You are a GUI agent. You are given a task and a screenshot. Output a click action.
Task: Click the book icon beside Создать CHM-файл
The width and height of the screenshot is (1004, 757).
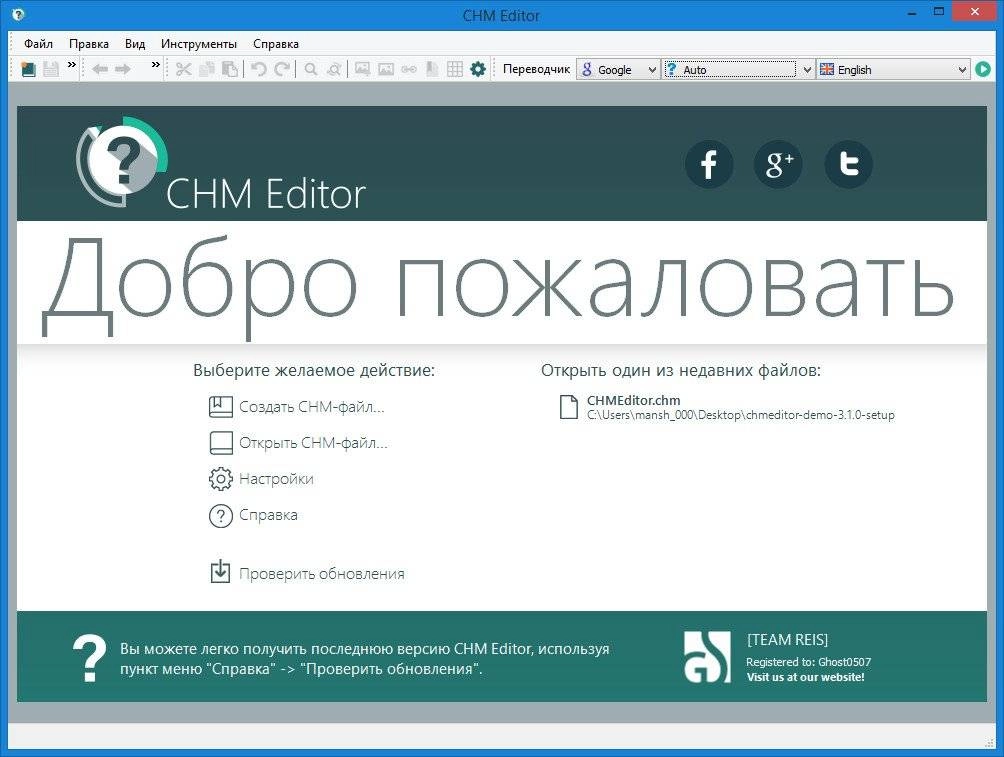tap(221, 407)
